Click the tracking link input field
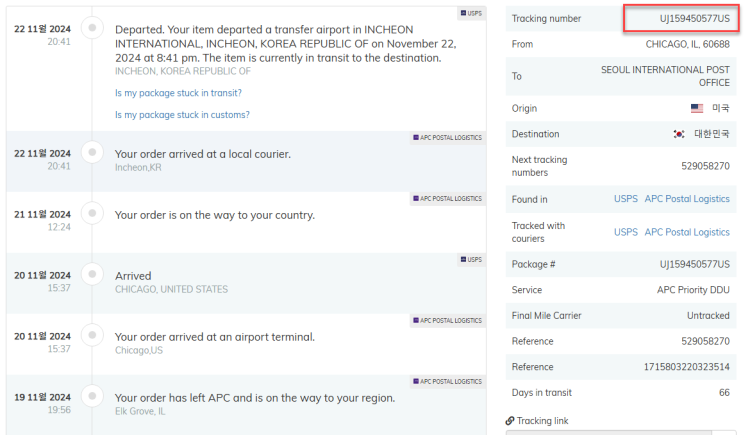 click(x=609, y=432)
